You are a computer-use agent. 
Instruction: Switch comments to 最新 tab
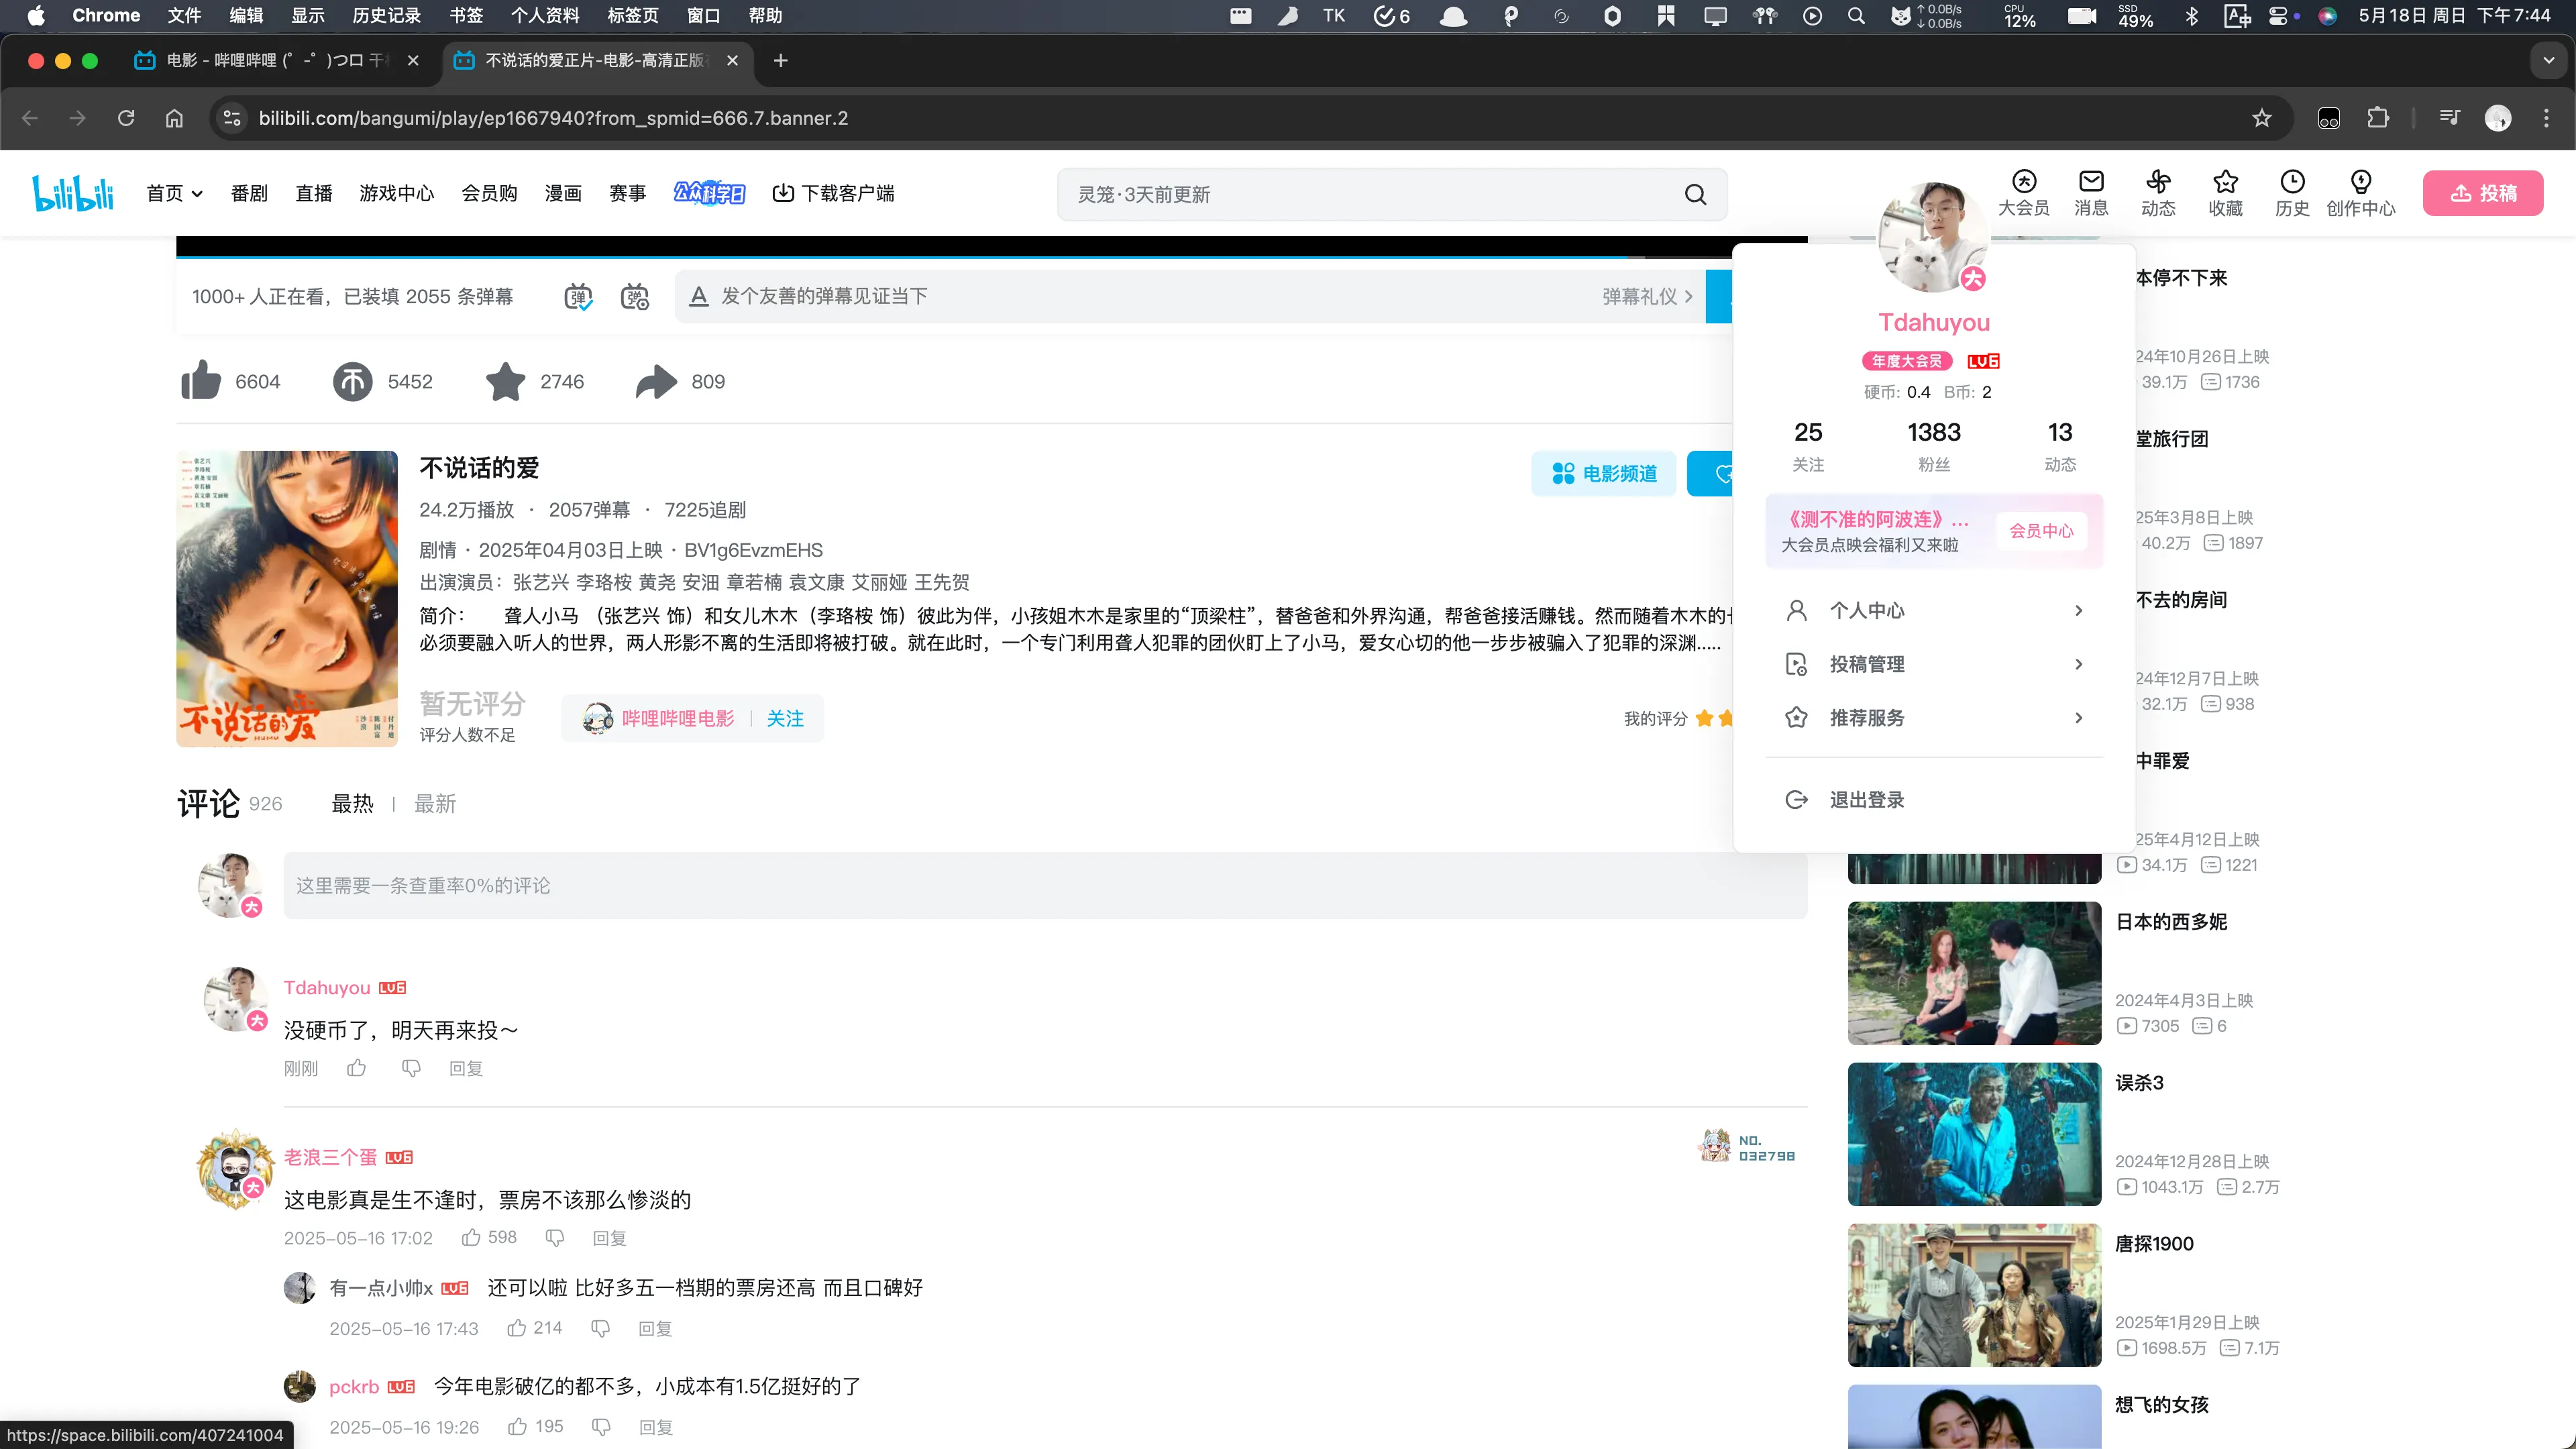(435, 803)
